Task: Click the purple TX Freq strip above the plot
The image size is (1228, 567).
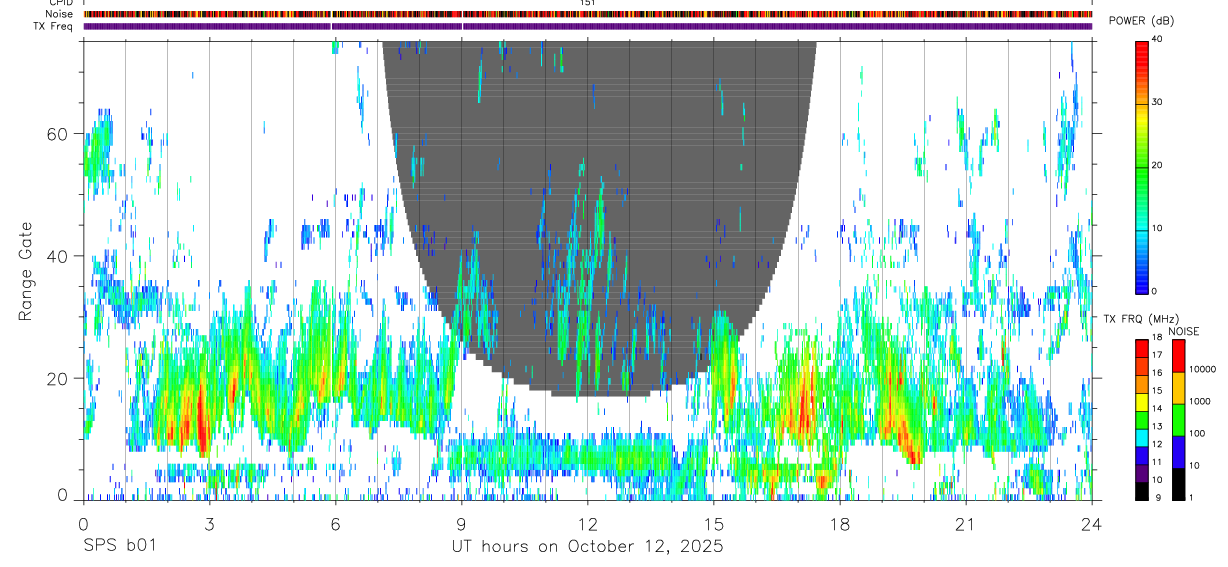Action: 587,26
